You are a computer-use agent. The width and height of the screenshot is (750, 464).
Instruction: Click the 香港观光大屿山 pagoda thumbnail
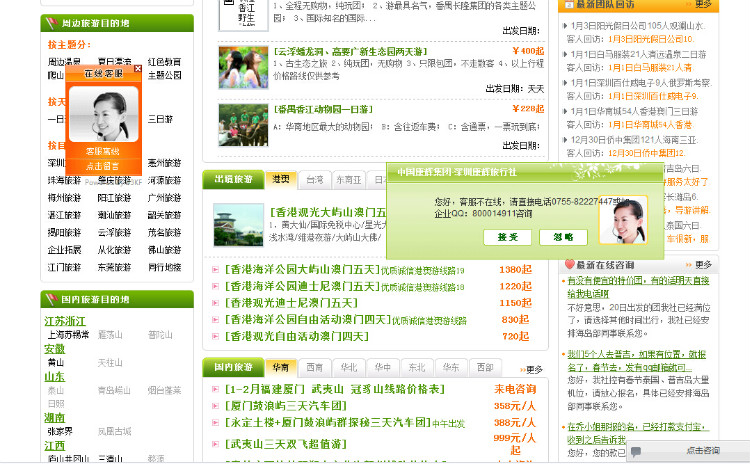point(239,225)
